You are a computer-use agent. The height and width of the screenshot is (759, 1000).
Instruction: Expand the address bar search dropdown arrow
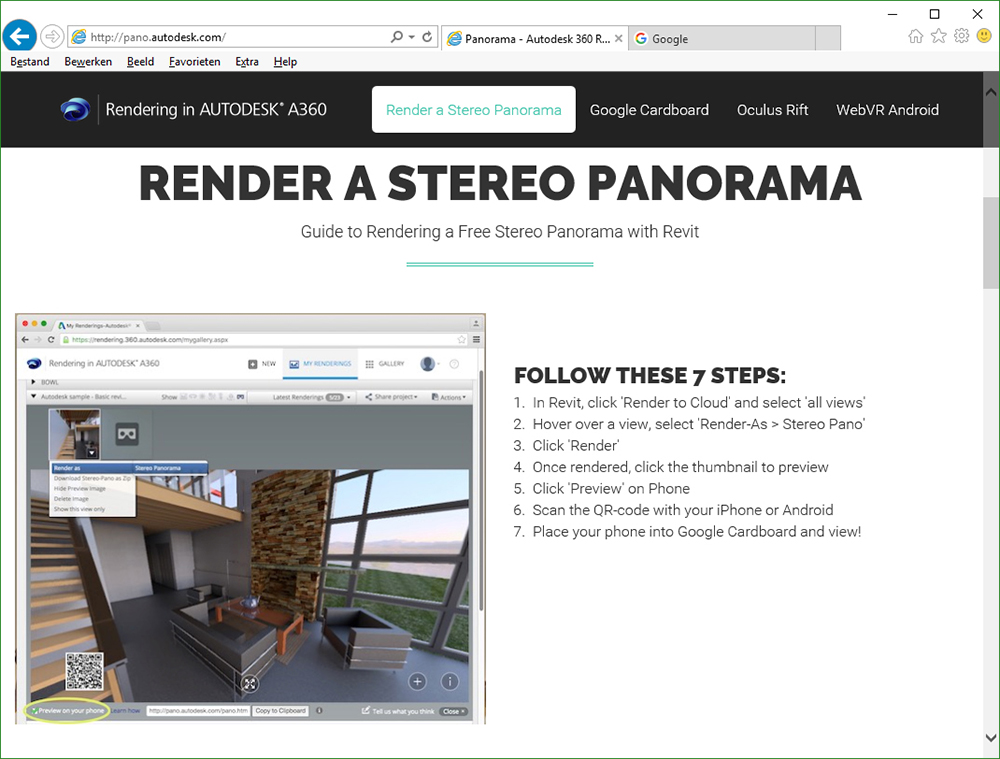411,37
